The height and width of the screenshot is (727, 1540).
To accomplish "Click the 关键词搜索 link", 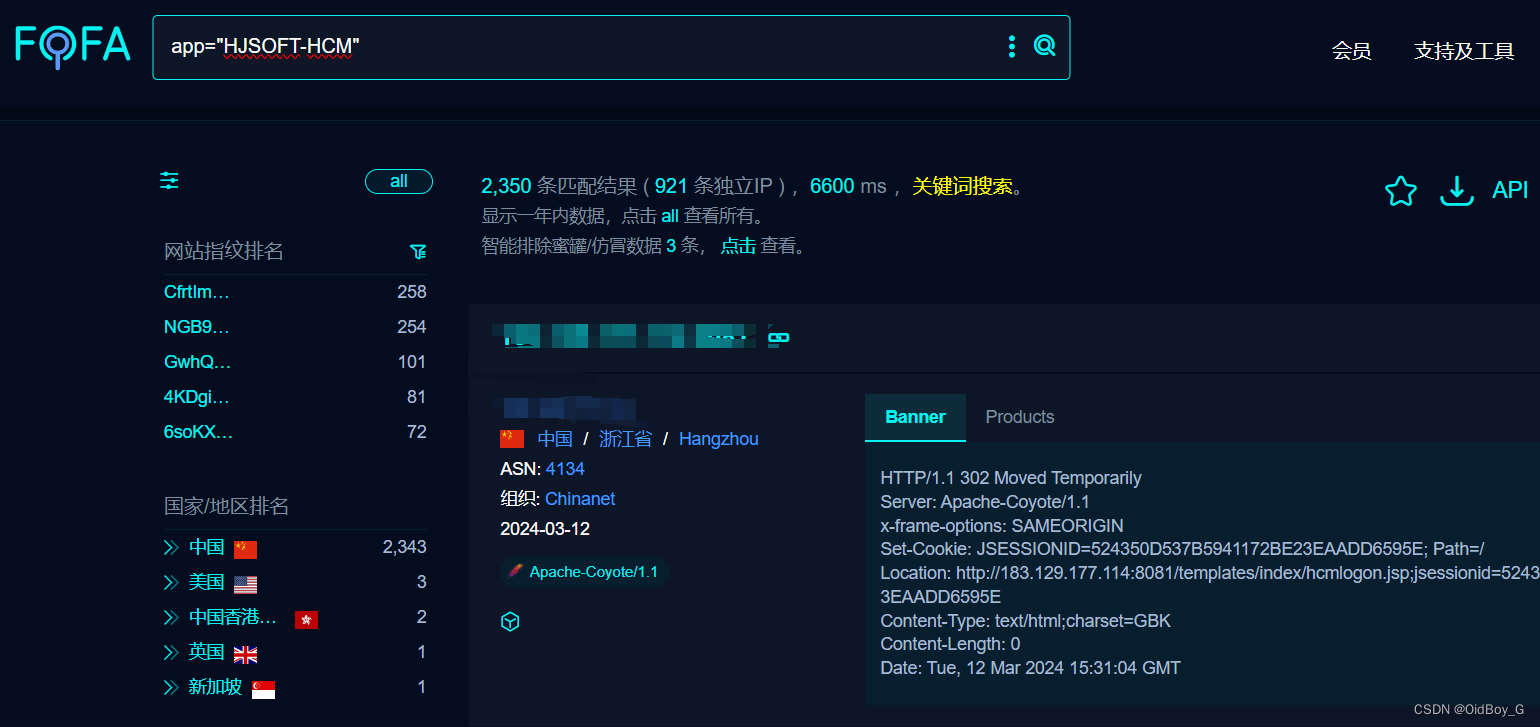I will (x=962, y=186).
